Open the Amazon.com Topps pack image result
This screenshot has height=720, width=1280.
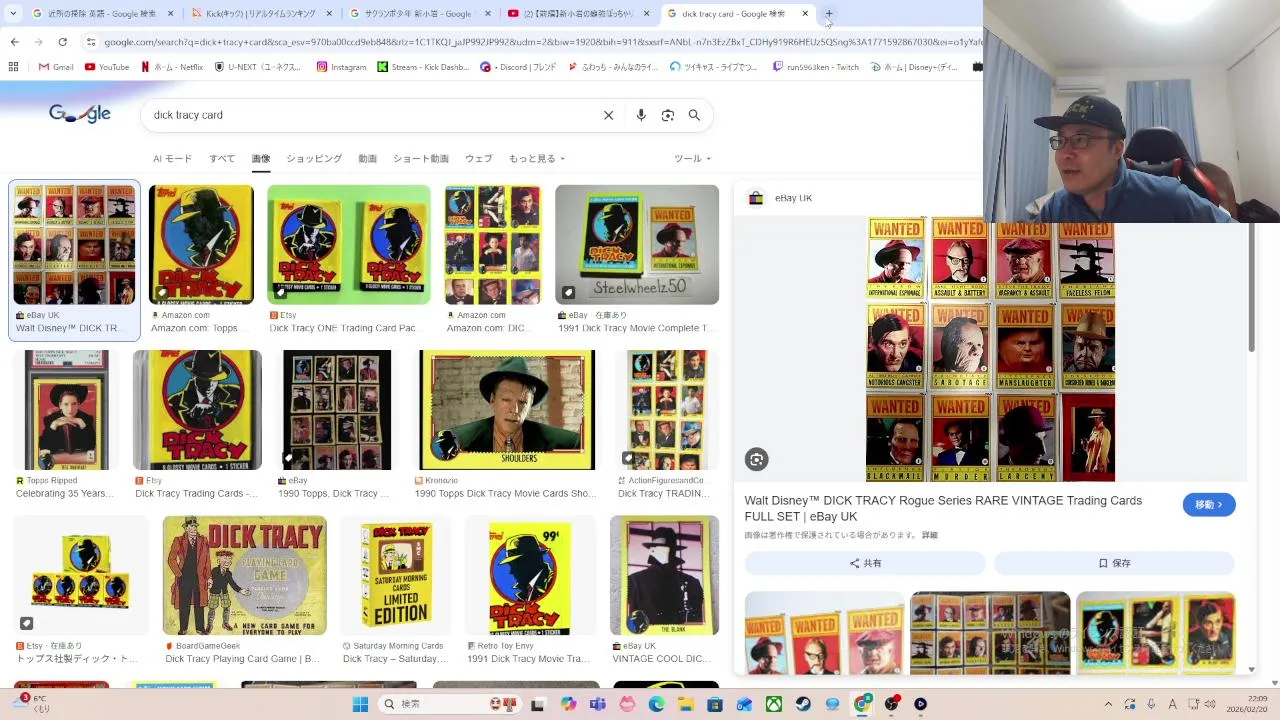(x=201, y=245)
